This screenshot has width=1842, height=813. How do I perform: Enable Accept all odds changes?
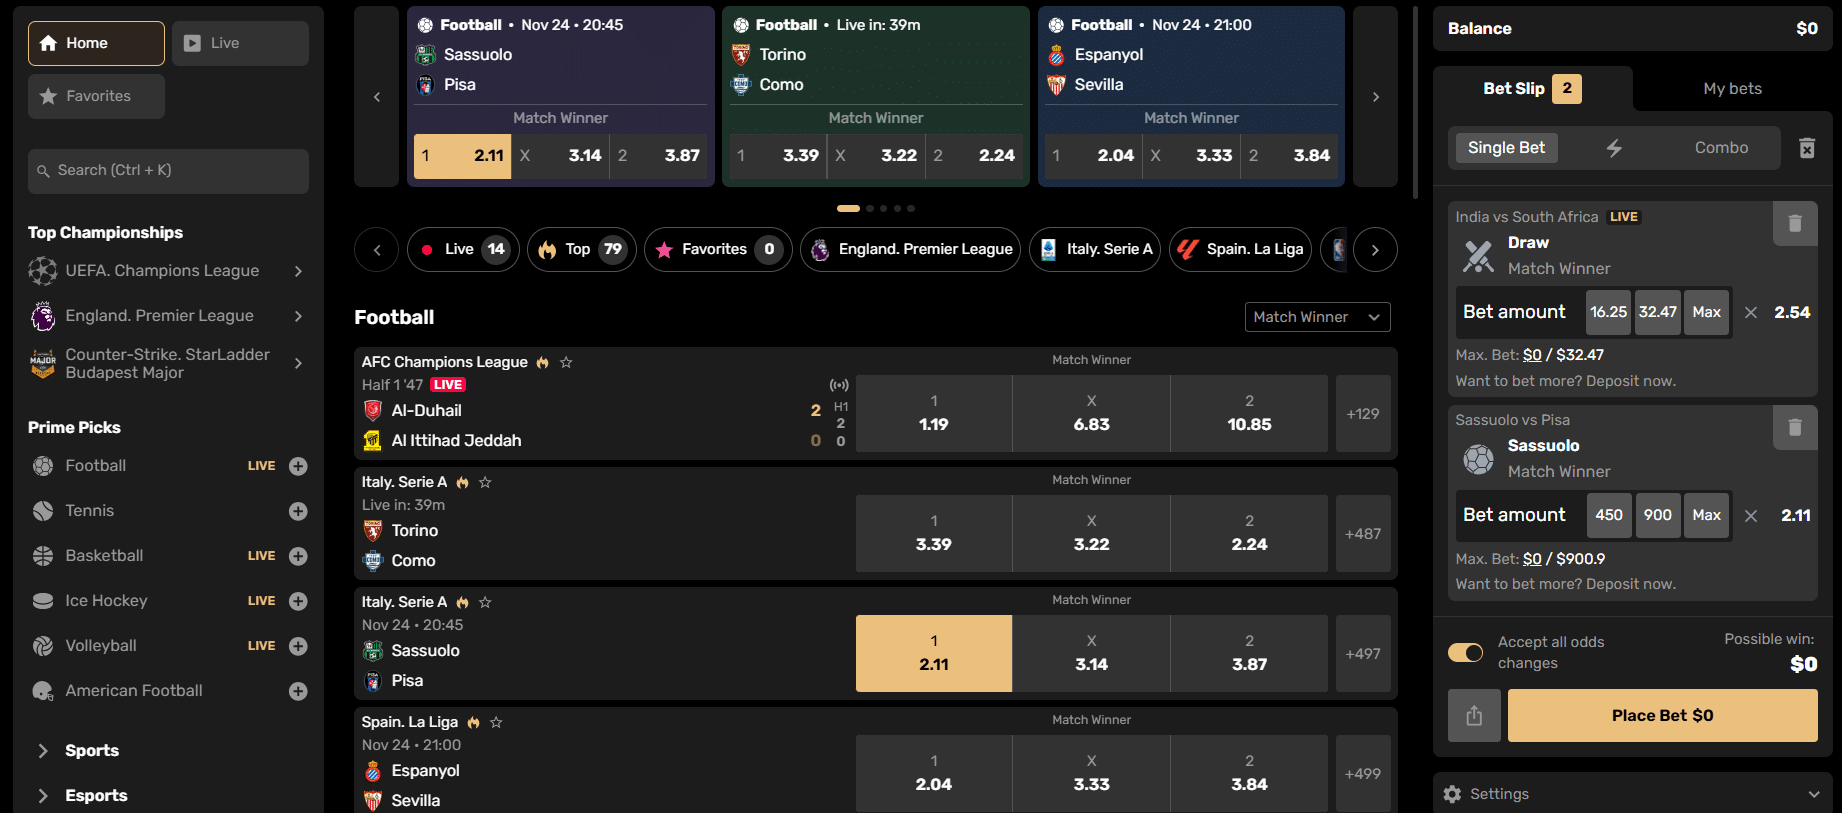[1465, 651]
